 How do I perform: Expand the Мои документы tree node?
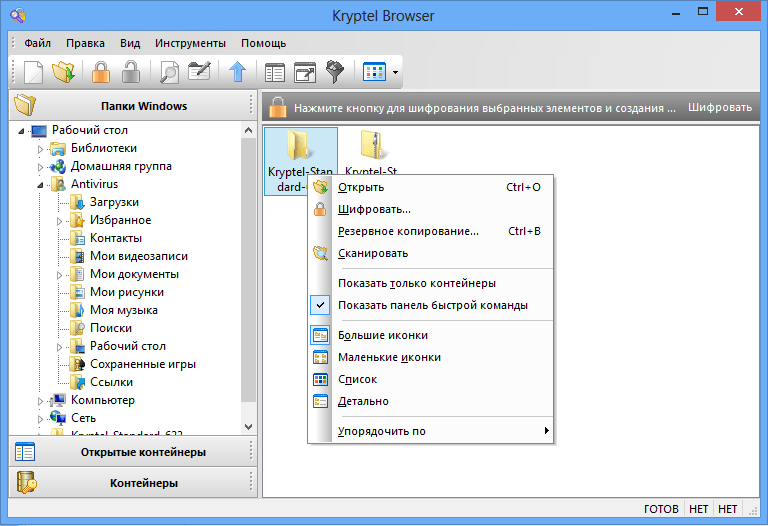point(59,275)
